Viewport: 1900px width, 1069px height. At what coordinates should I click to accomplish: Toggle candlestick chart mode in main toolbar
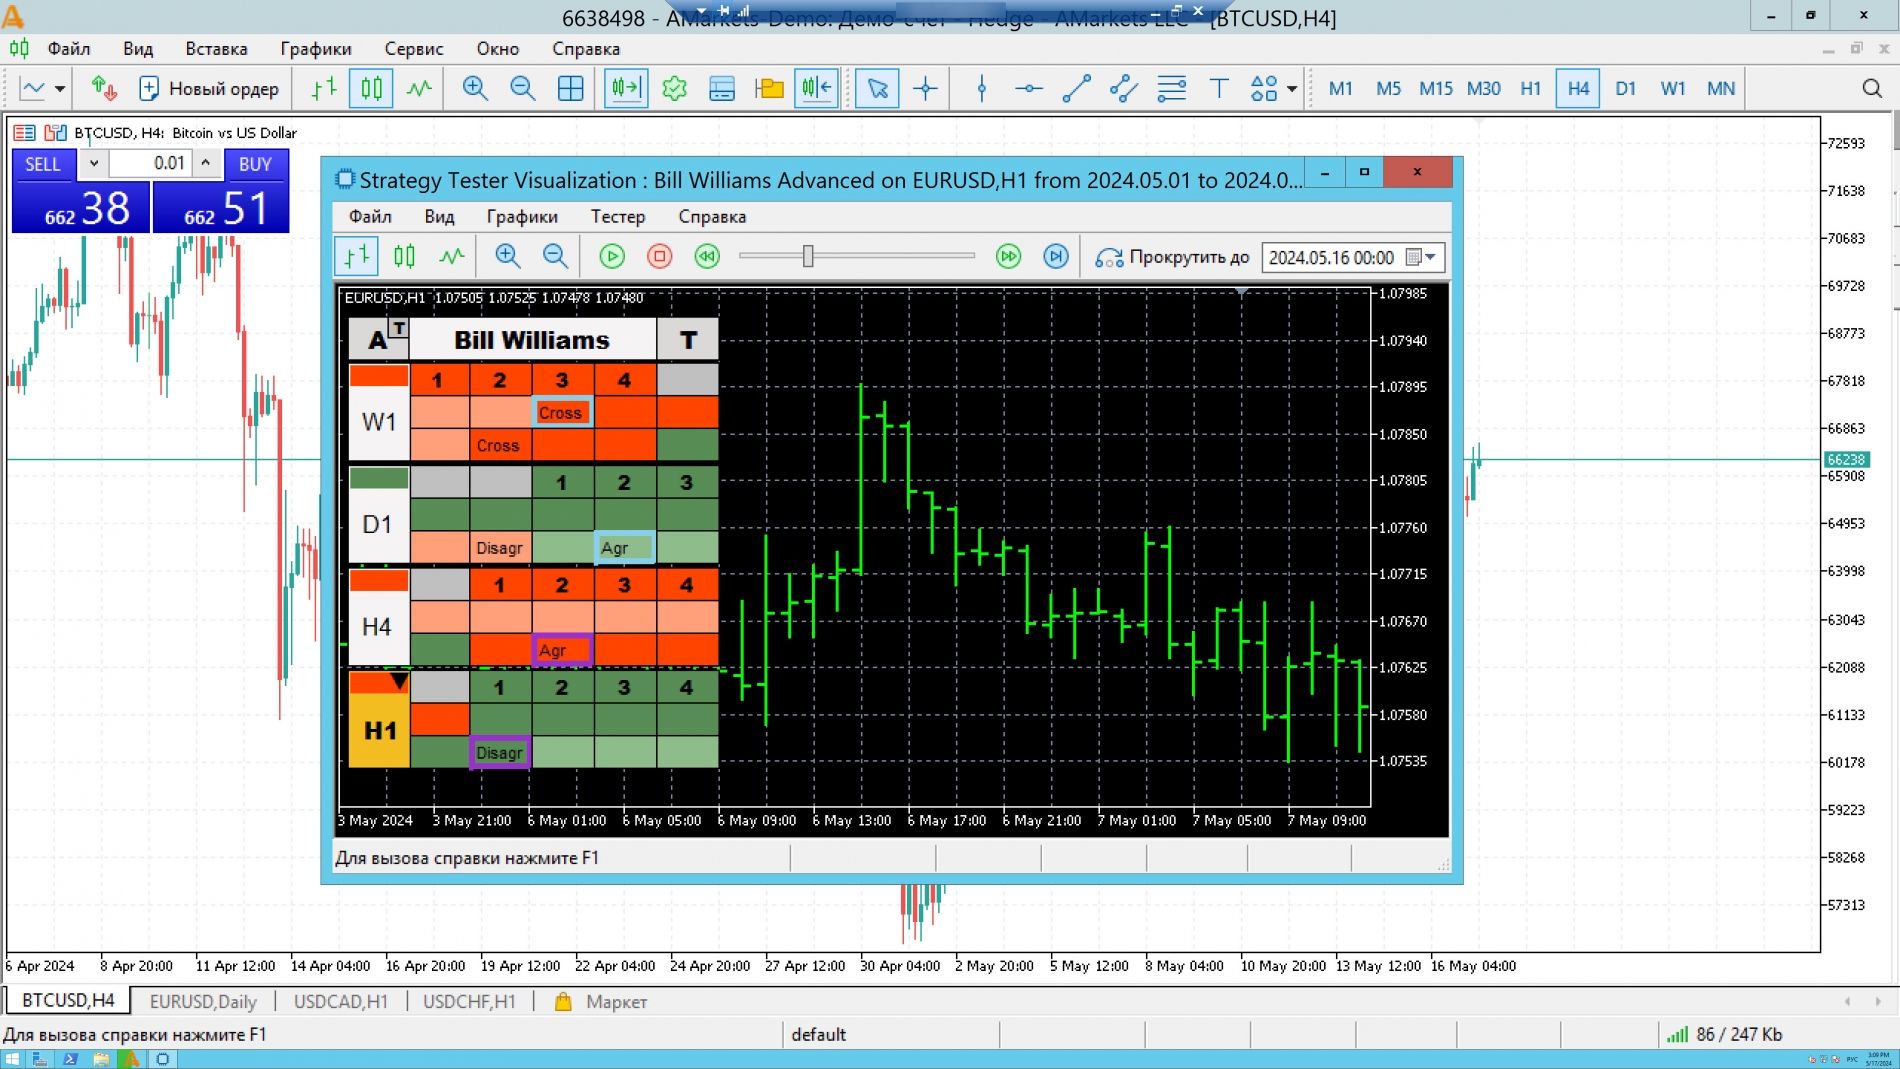371,88
